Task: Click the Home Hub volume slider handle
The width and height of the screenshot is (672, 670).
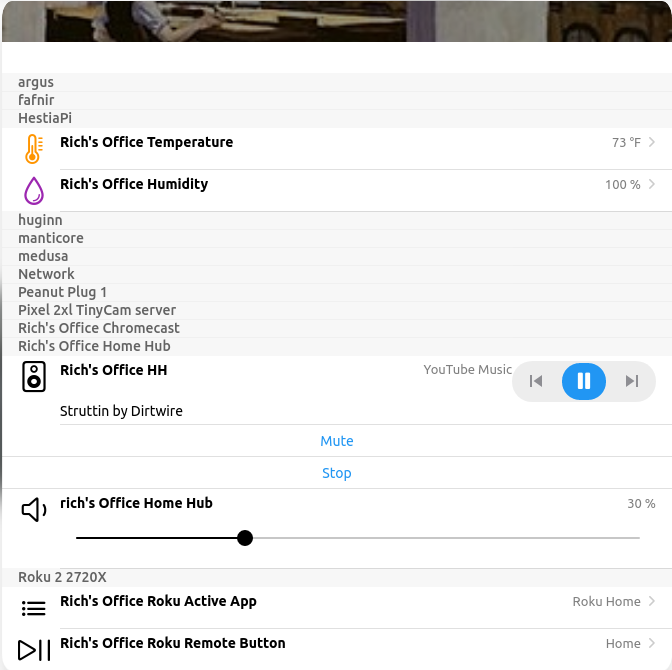Action: tap(245, 538)
